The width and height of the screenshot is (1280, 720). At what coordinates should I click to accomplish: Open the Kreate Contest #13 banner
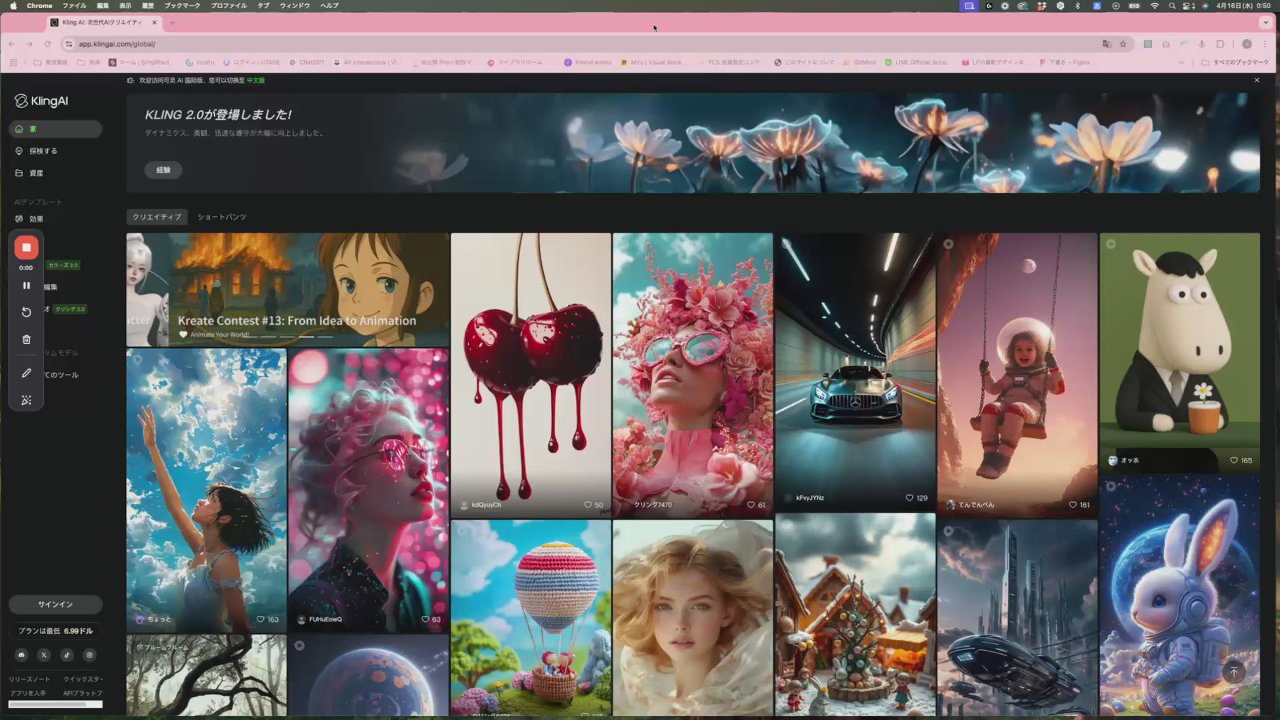coord(288,289)
